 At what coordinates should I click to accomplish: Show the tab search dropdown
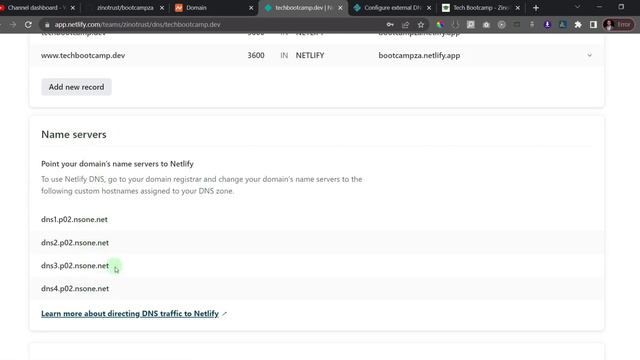point(577,7)
